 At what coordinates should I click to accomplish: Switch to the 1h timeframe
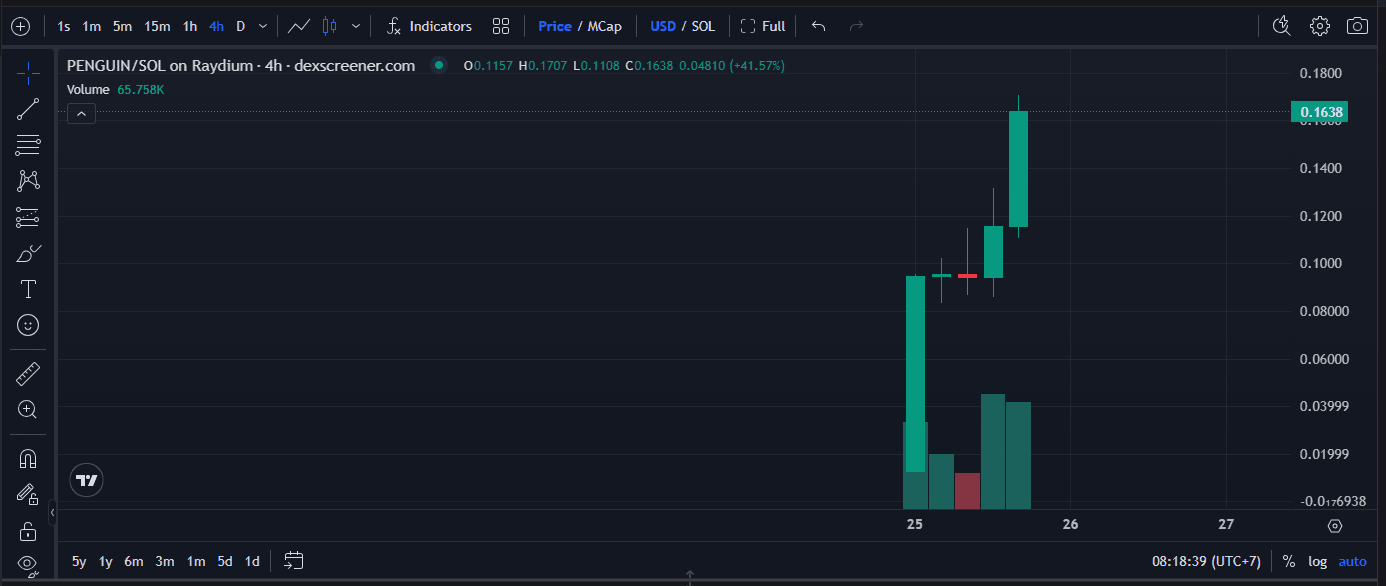coord(189,26)
